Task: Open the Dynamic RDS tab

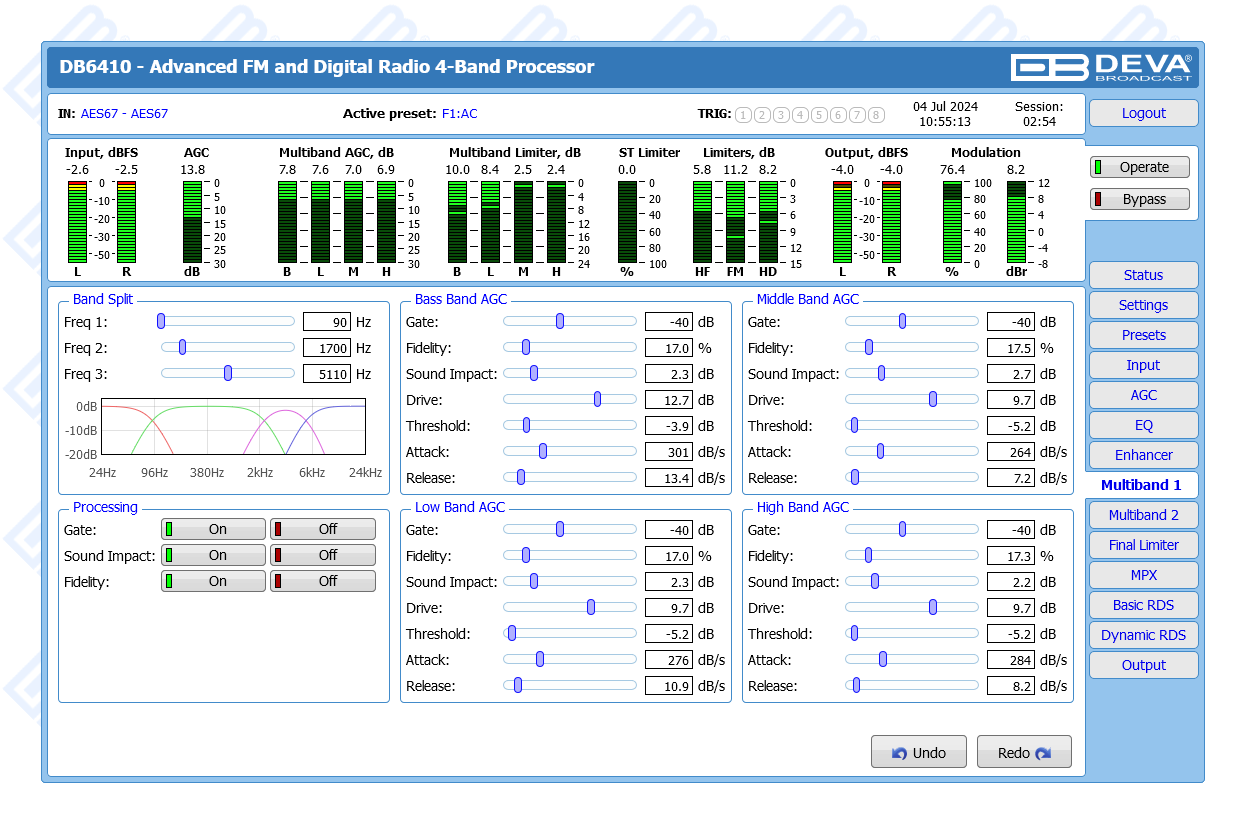Action: pyautogui.click(x=1143, y=635)
